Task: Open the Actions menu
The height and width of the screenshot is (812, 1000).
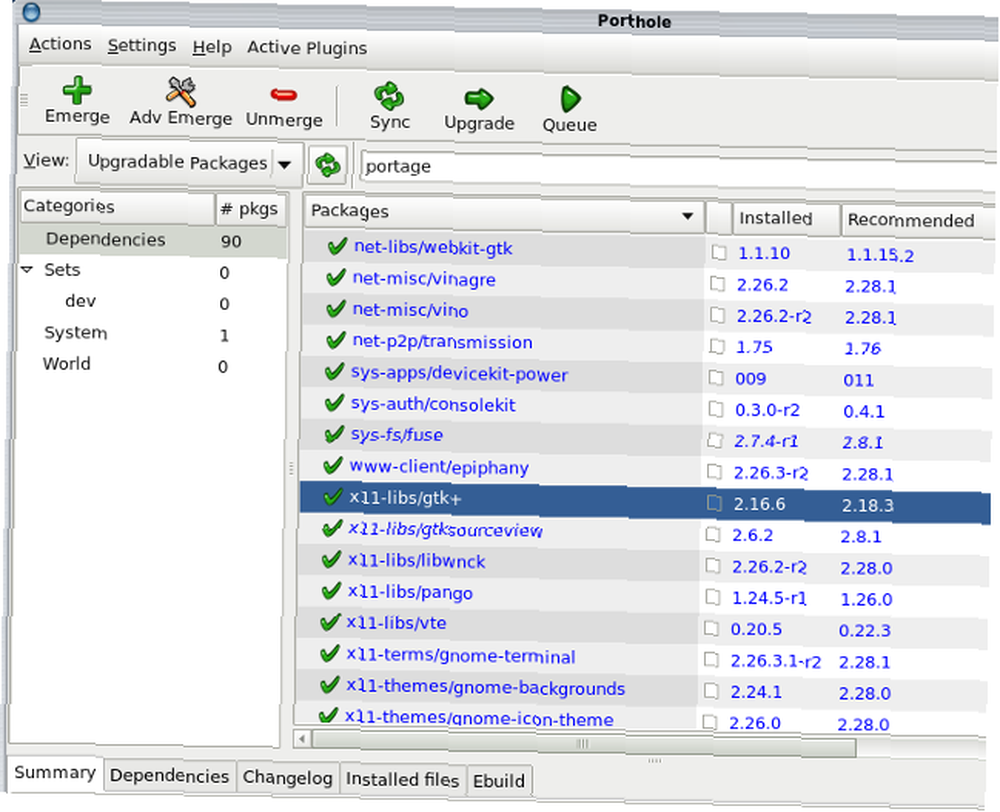Action: [x=60, y=44]
